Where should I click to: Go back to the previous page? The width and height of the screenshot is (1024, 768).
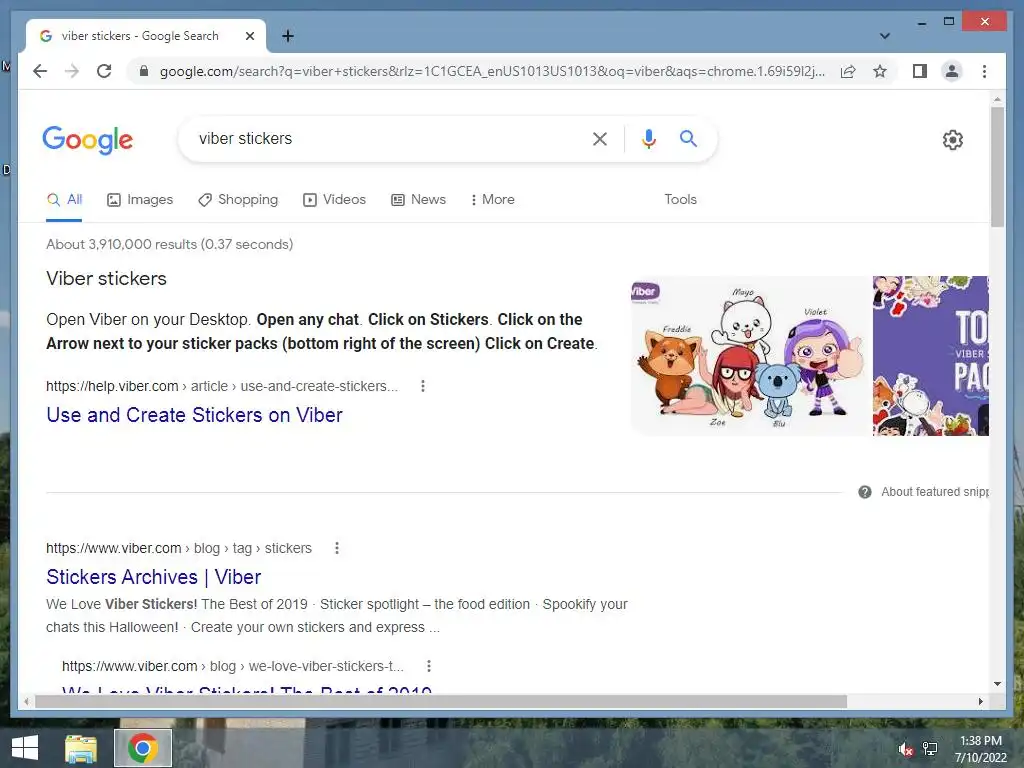[x=40, y=71]
